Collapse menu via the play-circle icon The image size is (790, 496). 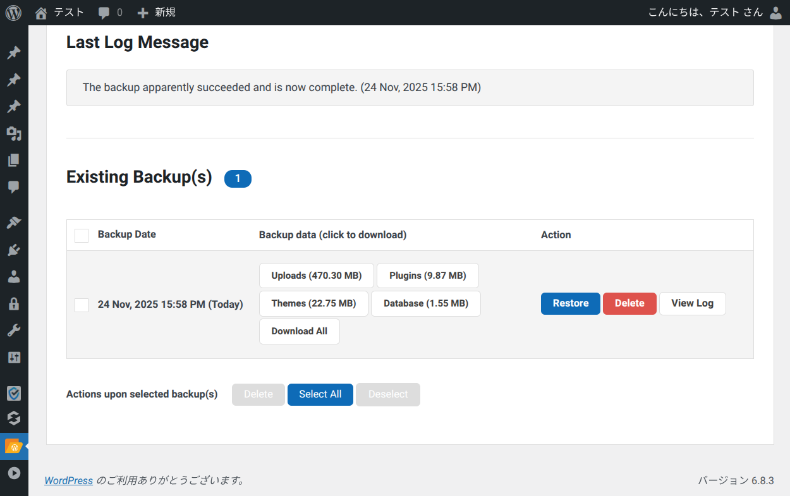(14, 473)
